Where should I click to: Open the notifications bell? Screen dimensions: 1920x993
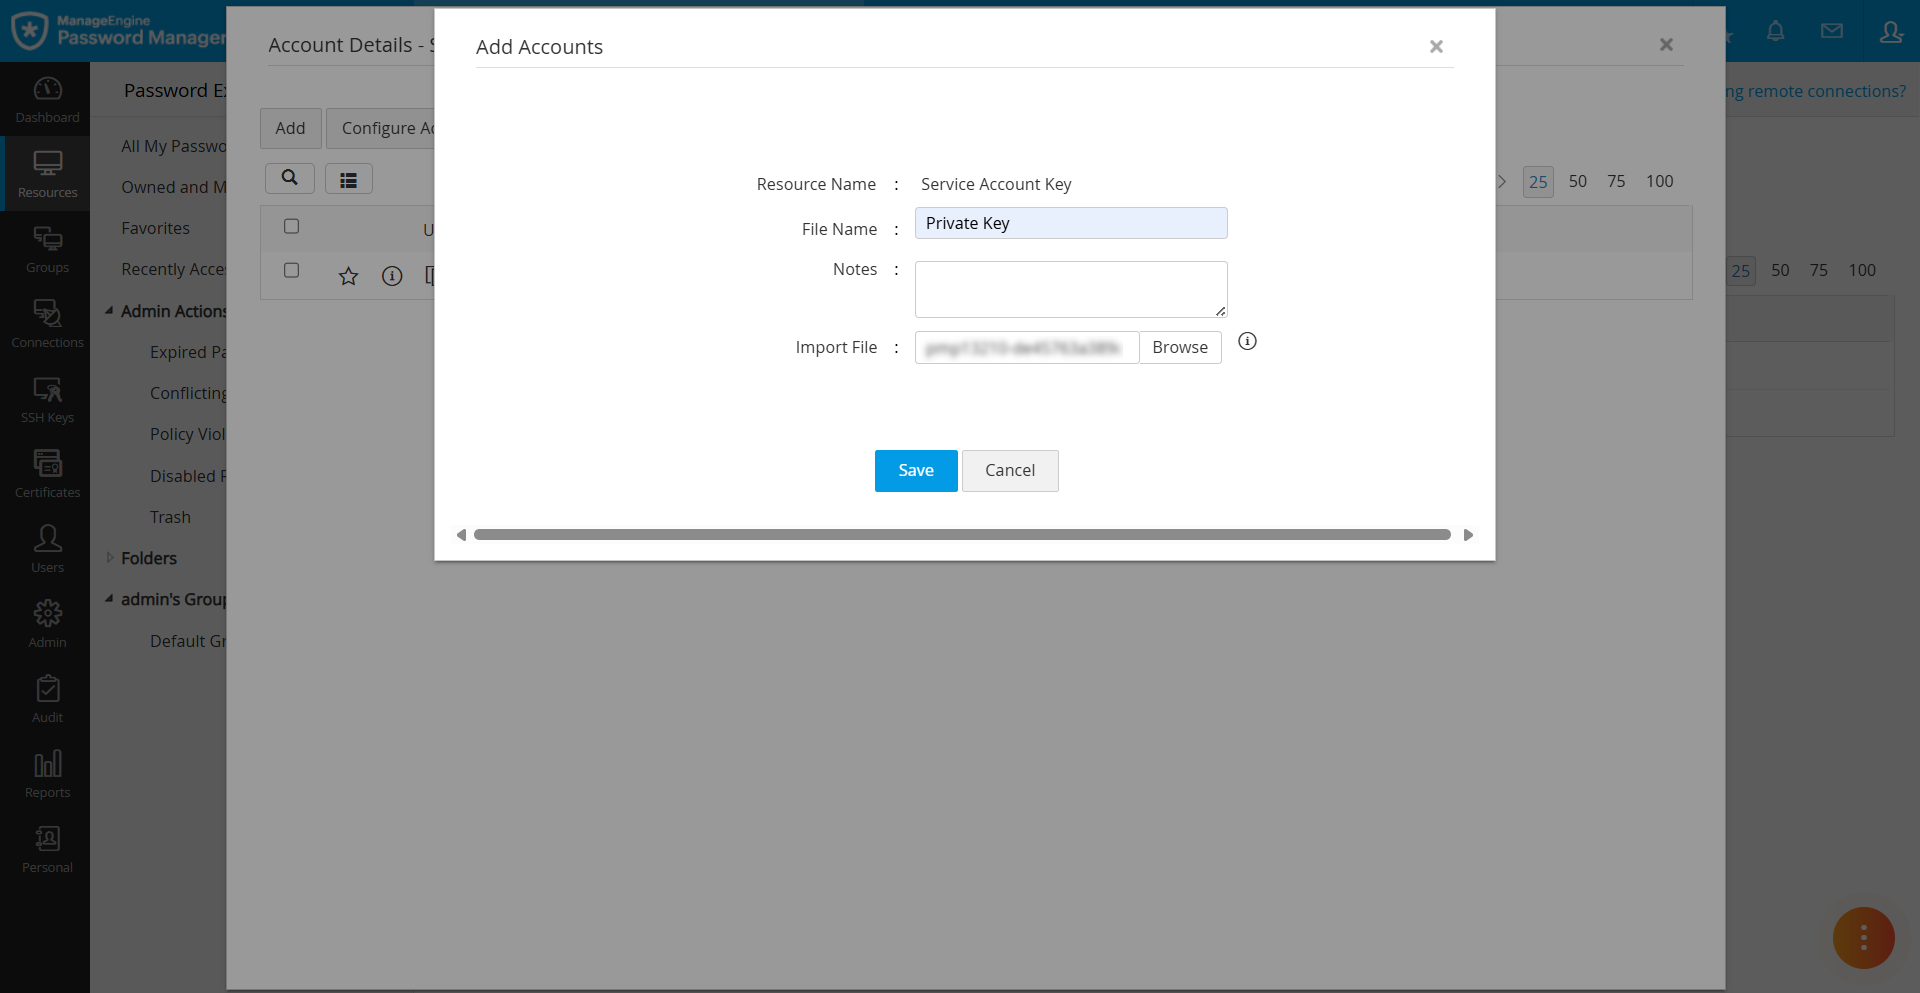(x=1777, y=31)
